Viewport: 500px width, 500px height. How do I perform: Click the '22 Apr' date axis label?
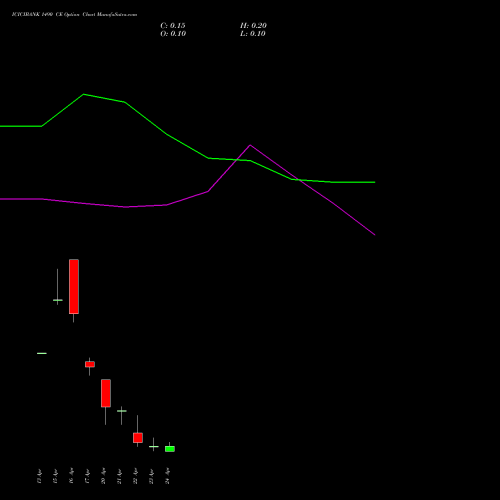point(135,476)
